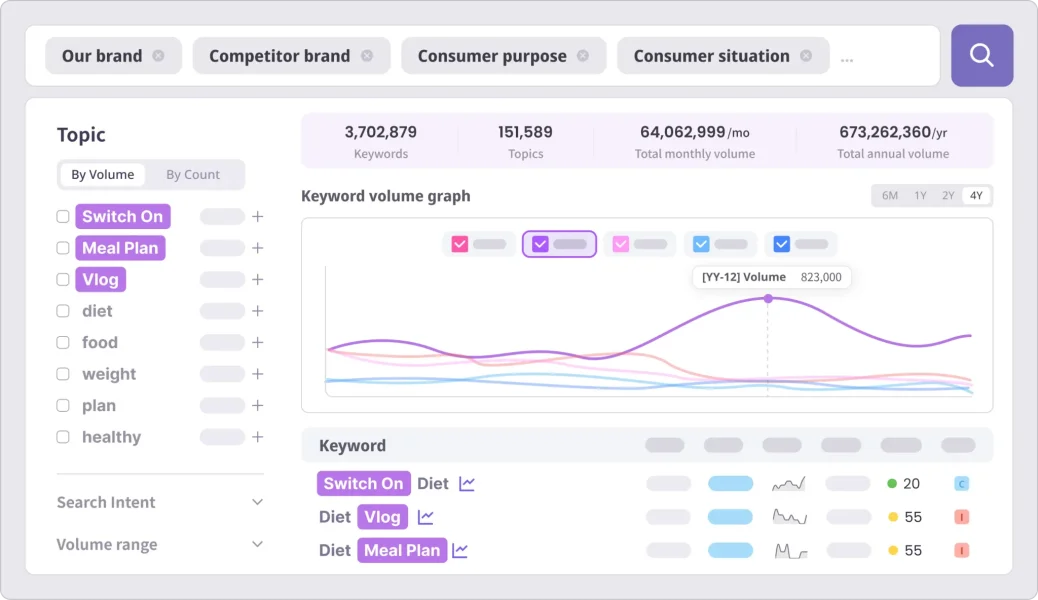Toggle the pink legend checkbox in graph
1038x600 pixels.
coord(460,244)
